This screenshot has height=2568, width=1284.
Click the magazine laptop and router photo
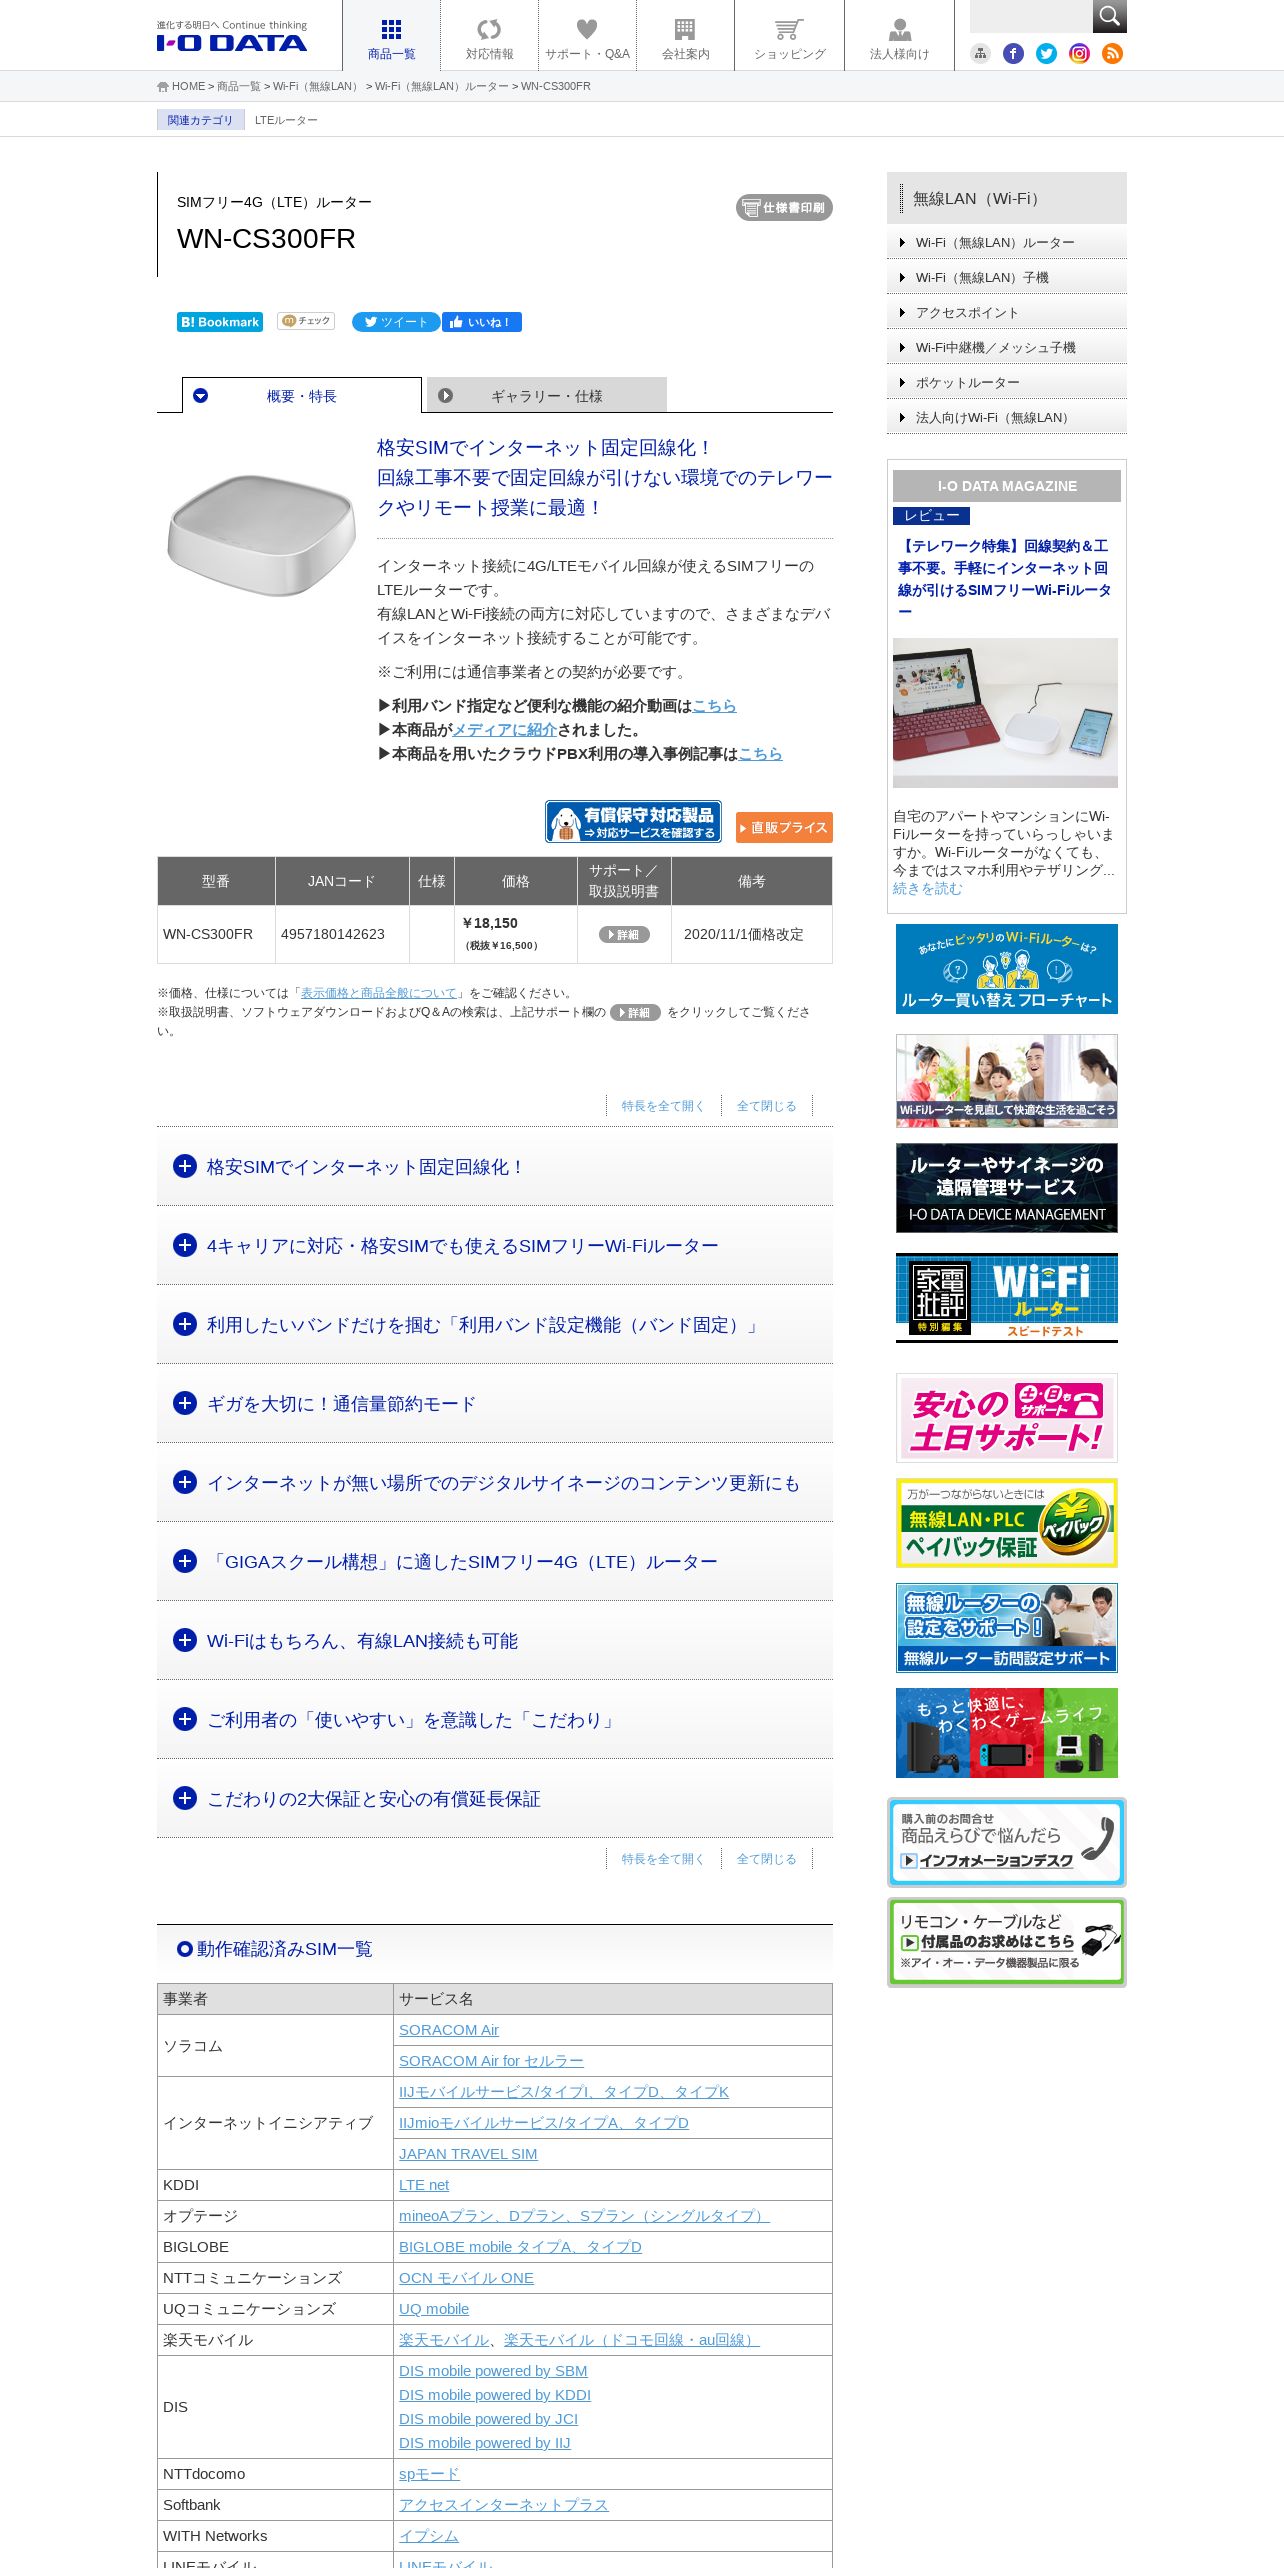tap(1005, 713)
